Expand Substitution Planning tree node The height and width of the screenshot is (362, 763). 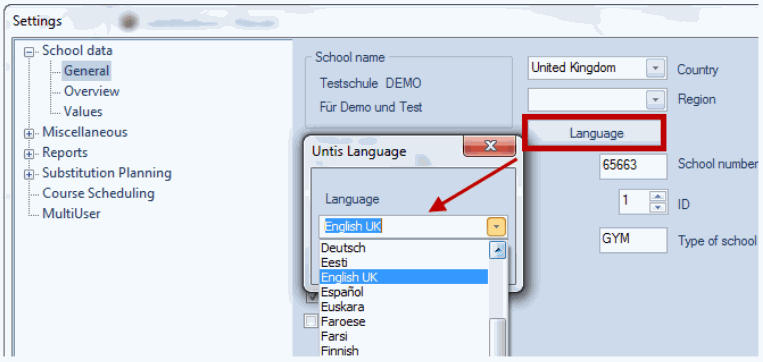pos(30,174)
